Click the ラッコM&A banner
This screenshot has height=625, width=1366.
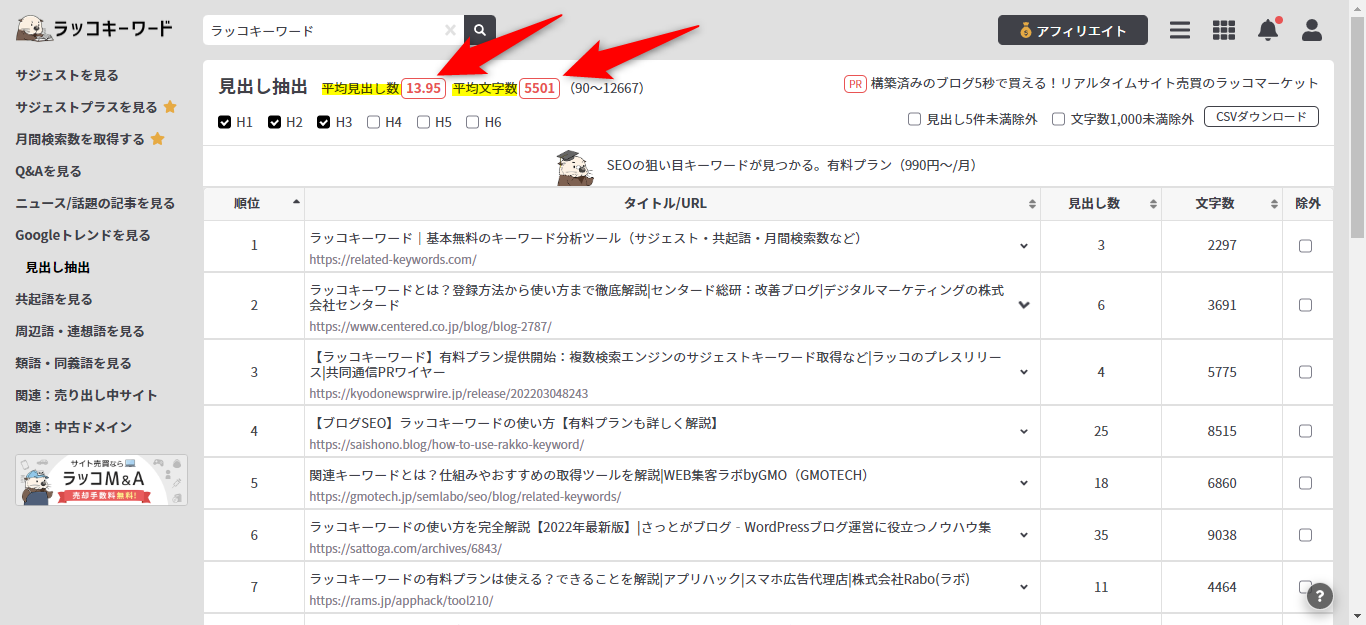pos(101,480)
